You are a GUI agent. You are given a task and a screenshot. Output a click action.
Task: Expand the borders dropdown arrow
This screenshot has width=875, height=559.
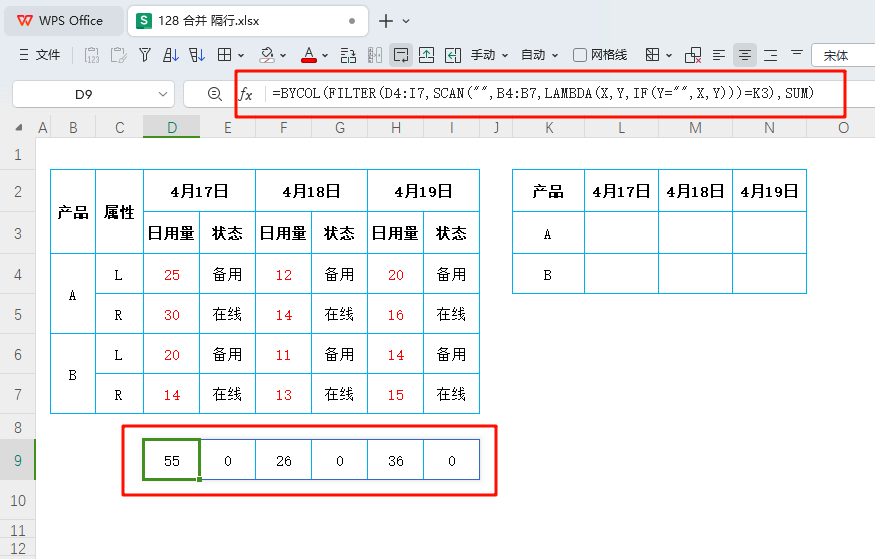(x=241, y=55)
